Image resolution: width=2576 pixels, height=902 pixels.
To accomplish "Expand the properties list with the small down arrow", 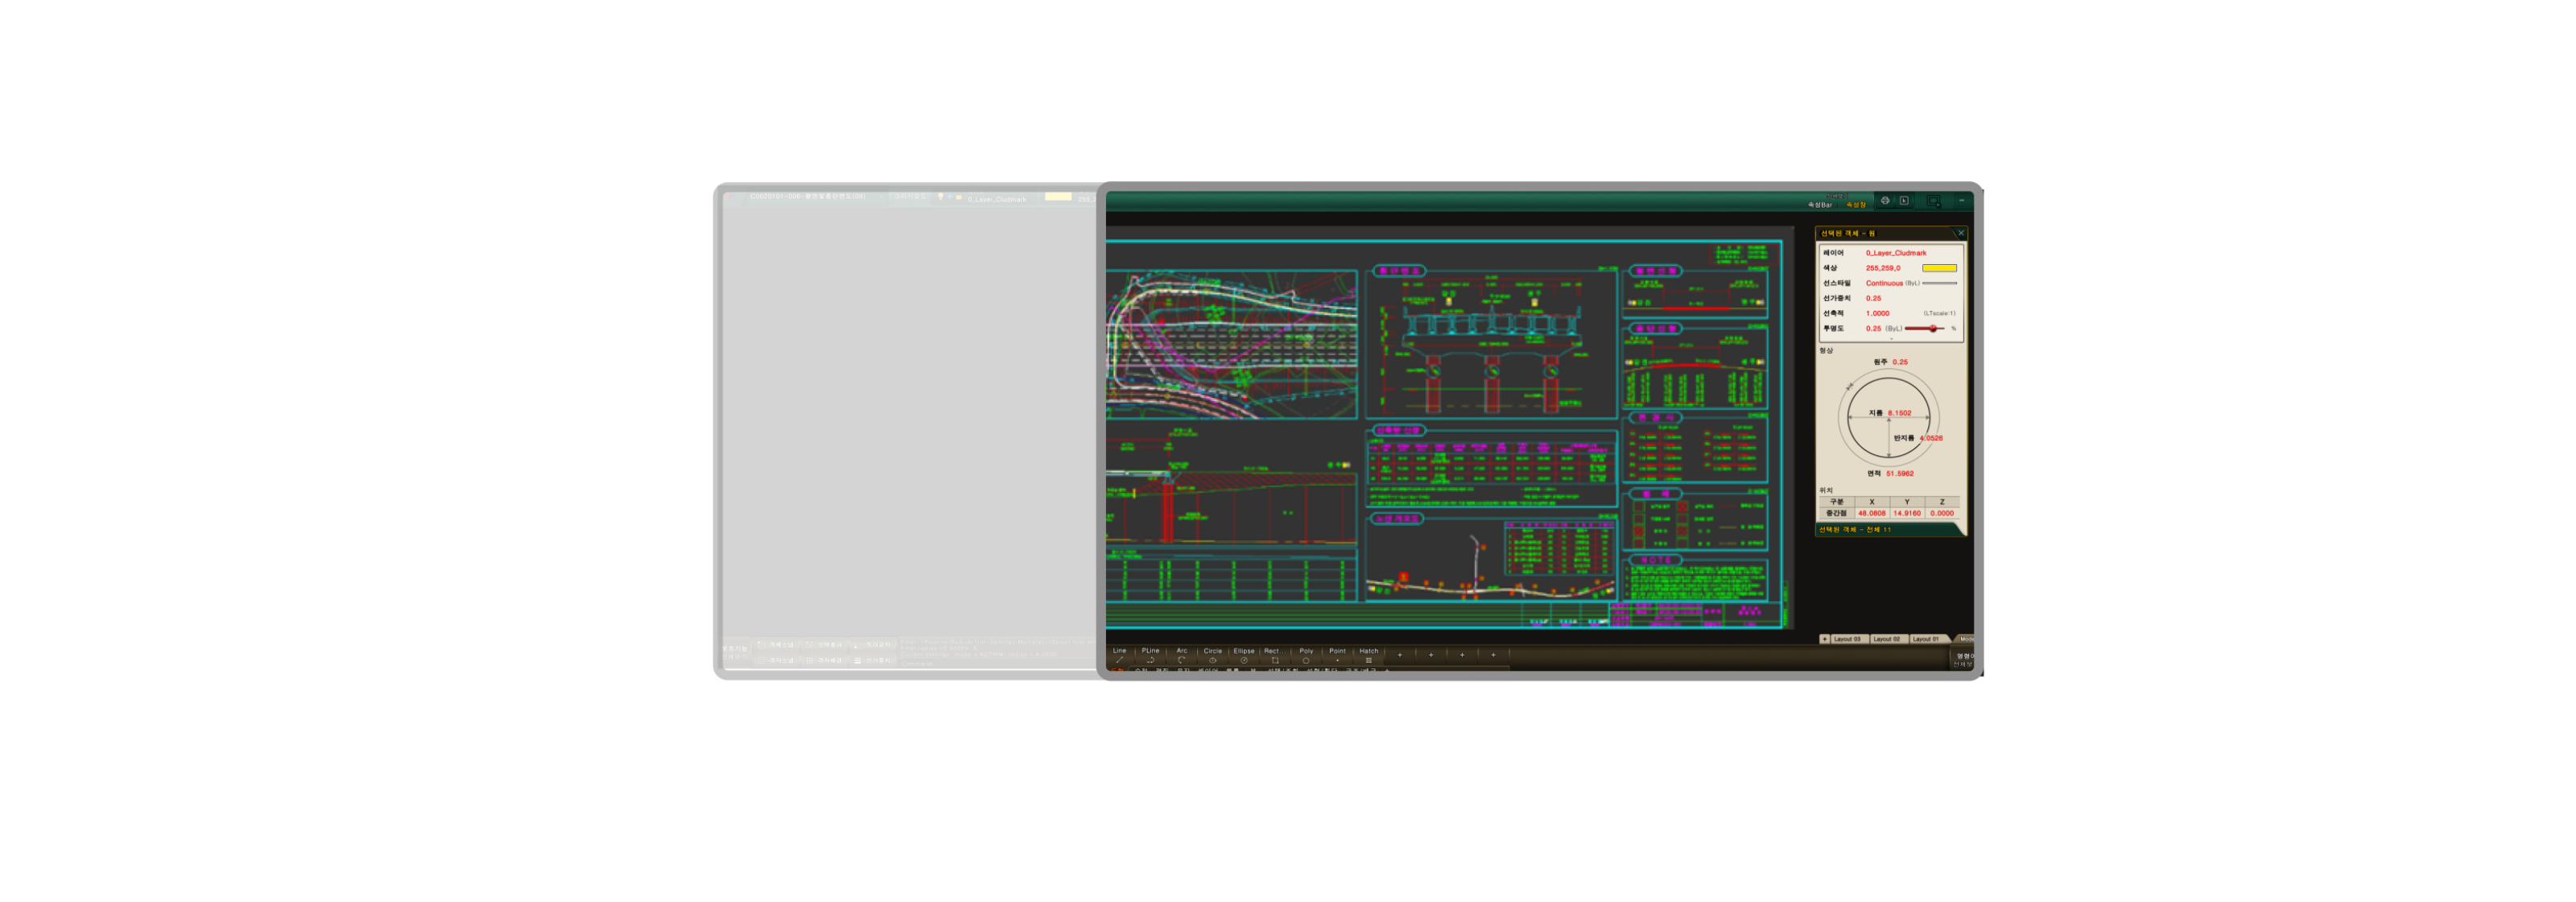I will [x=1890, y=340].
